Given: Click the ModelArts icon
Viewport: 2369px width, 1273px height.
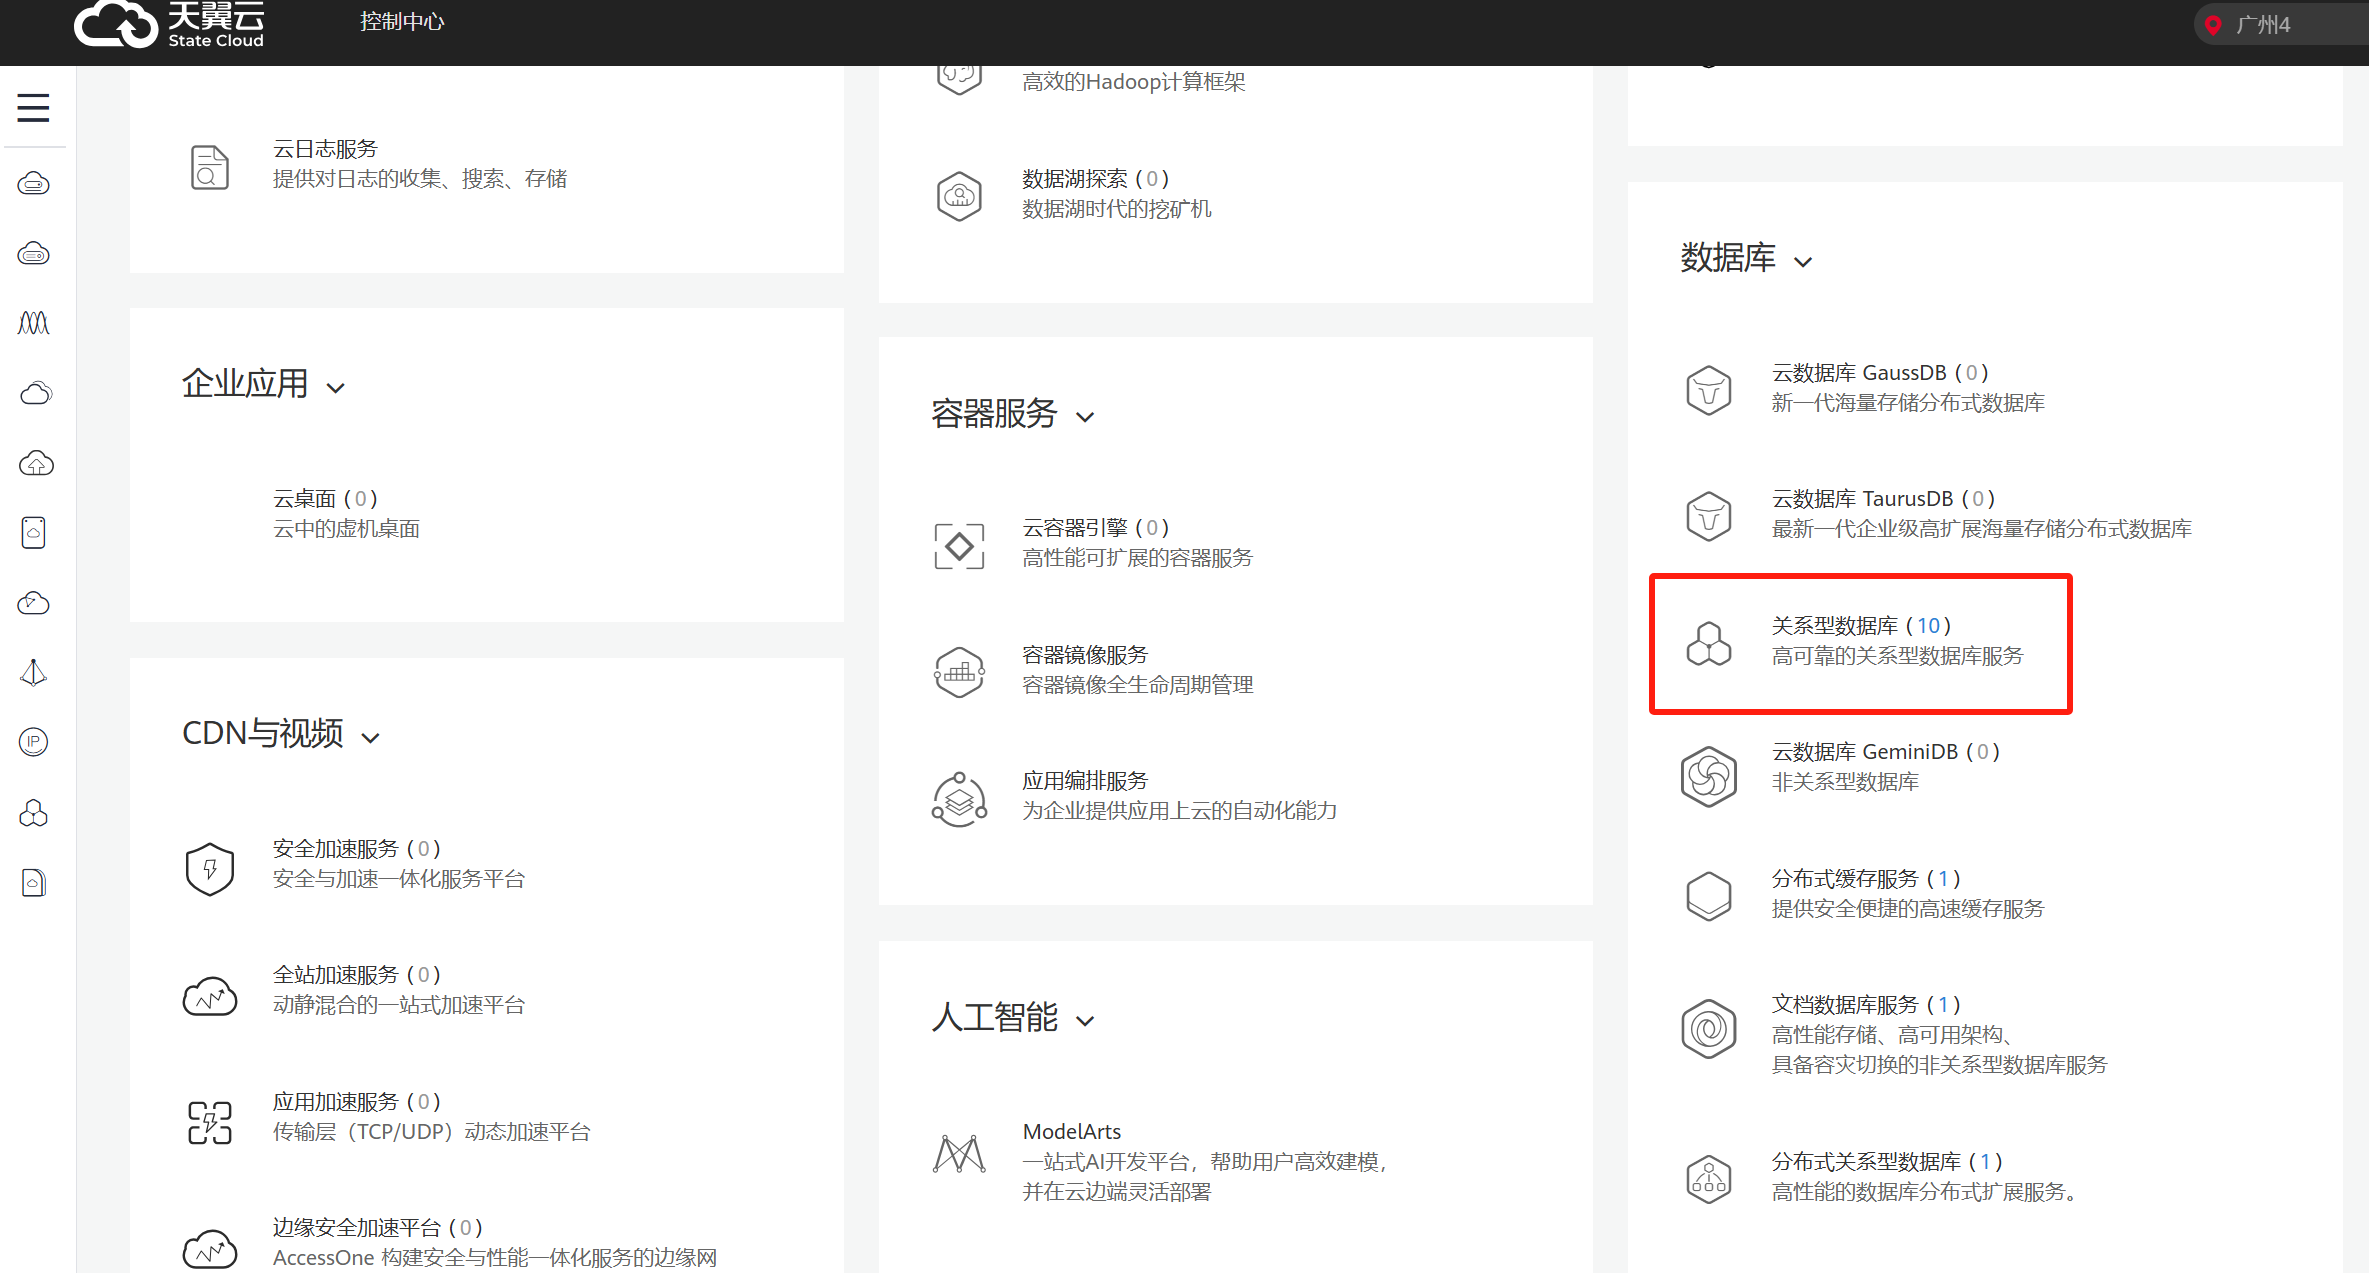Looking at the screenshot, I should [x=959, y=1153].
